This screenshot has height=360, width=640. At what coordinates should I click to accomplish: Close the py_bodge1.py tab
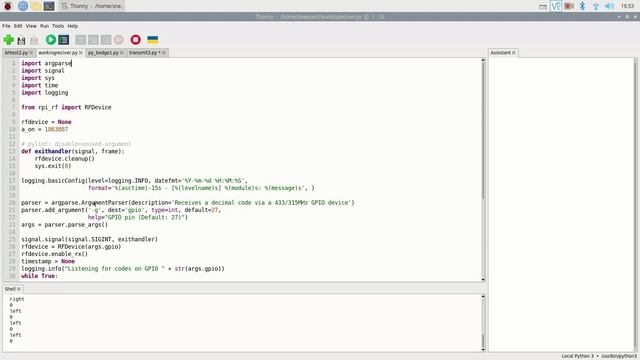(x=122, y=53)
